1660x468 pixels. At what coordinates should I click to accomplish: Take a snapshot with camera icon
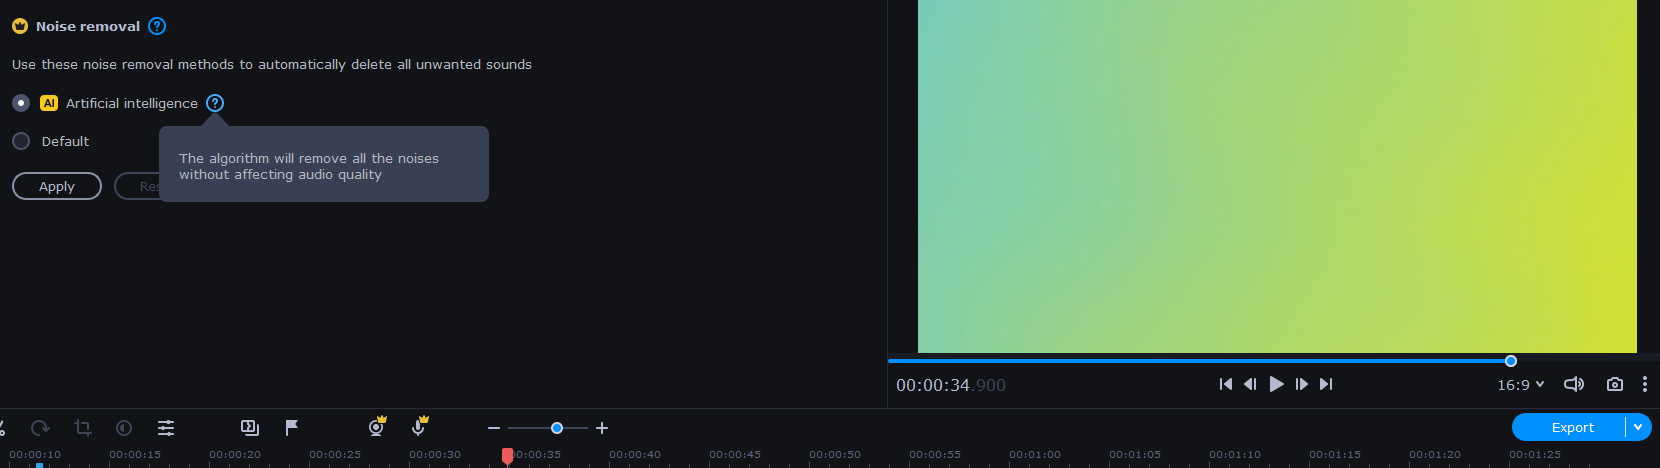[1614, 385]
